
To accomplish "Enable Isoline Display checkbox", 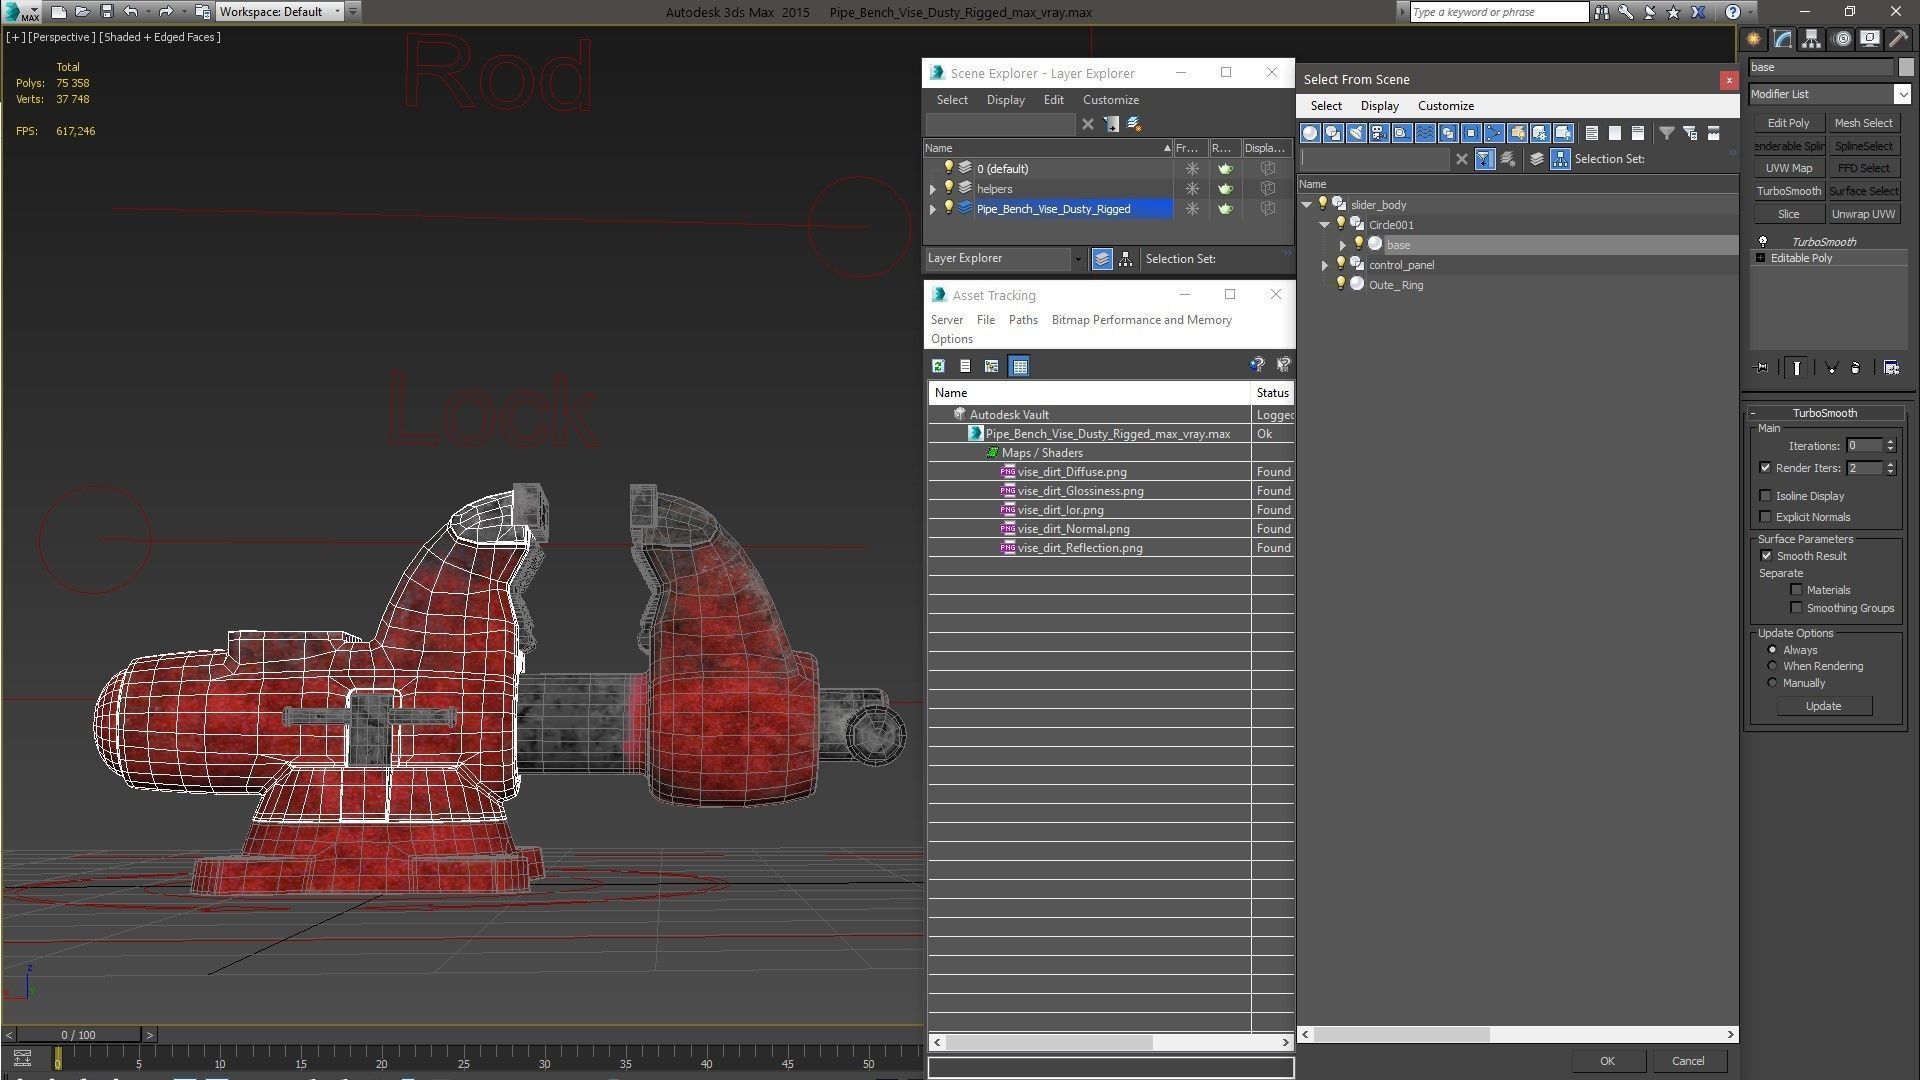I will pyautogui.click(x=1766, y=496).
